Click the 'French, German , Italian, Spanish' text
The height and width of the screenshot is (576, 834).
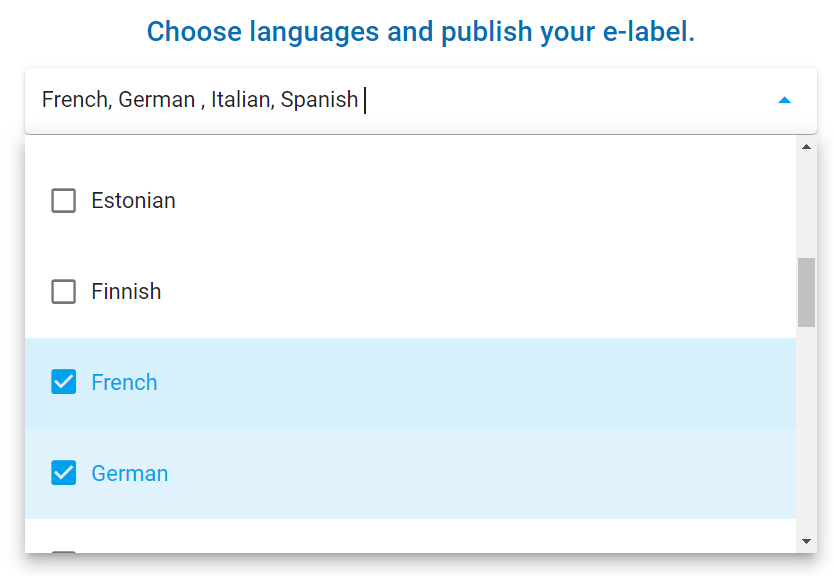click(x=200, y=100)
